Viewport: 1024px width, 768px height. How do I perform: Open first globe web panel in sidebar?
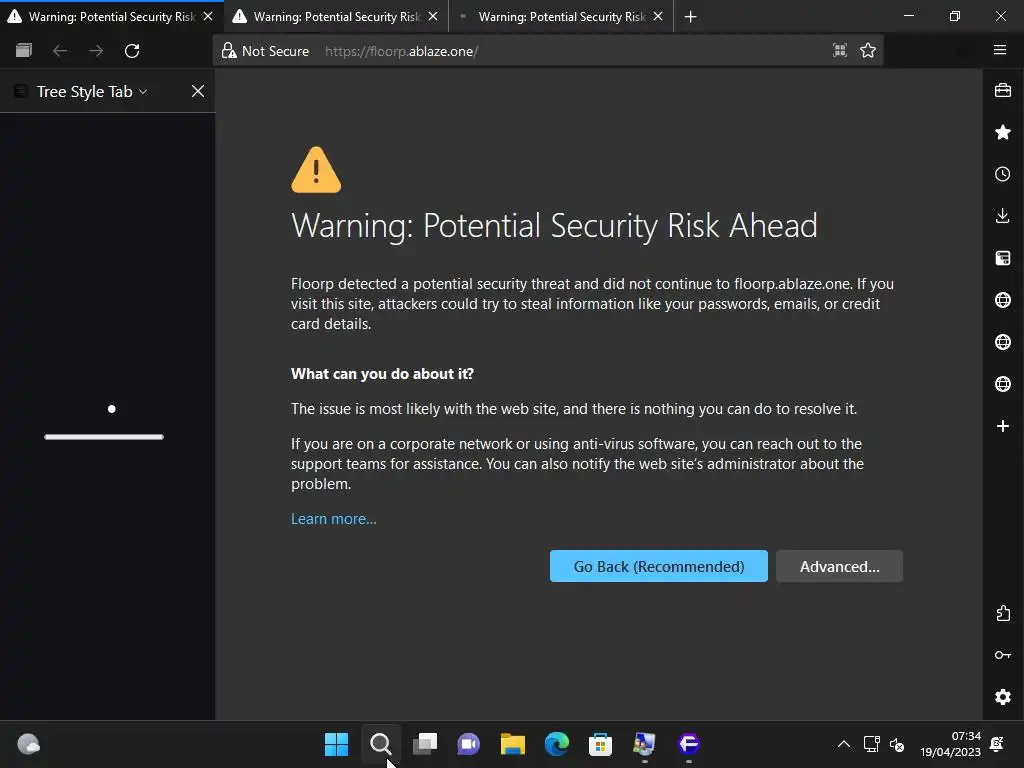[x=1002, y=300]
